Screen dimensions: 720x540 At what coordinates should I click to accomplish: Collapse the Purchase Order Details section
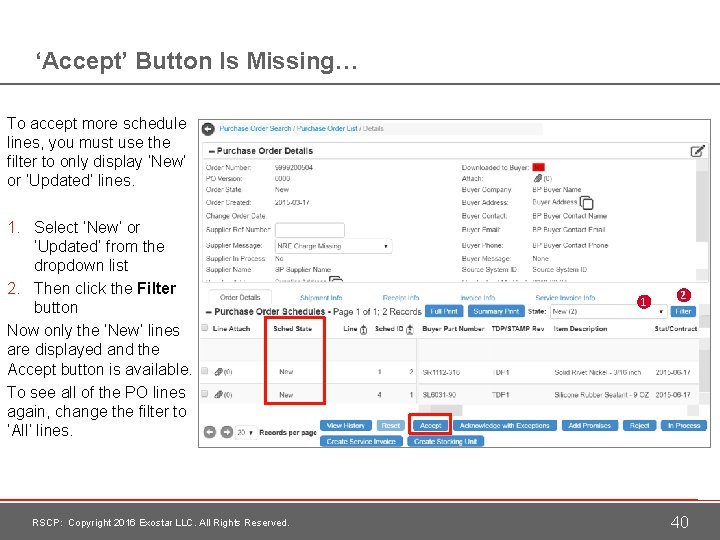tap(211, 151)
